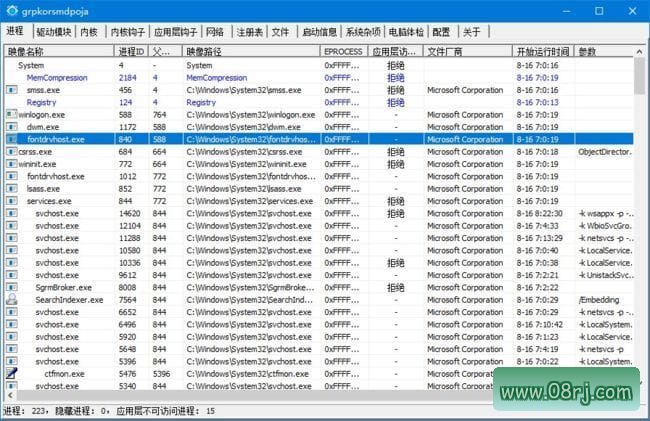Click the ctfmon.exe pen icon
The height and width of the screenshot is (421, 650).
point(12,373)
